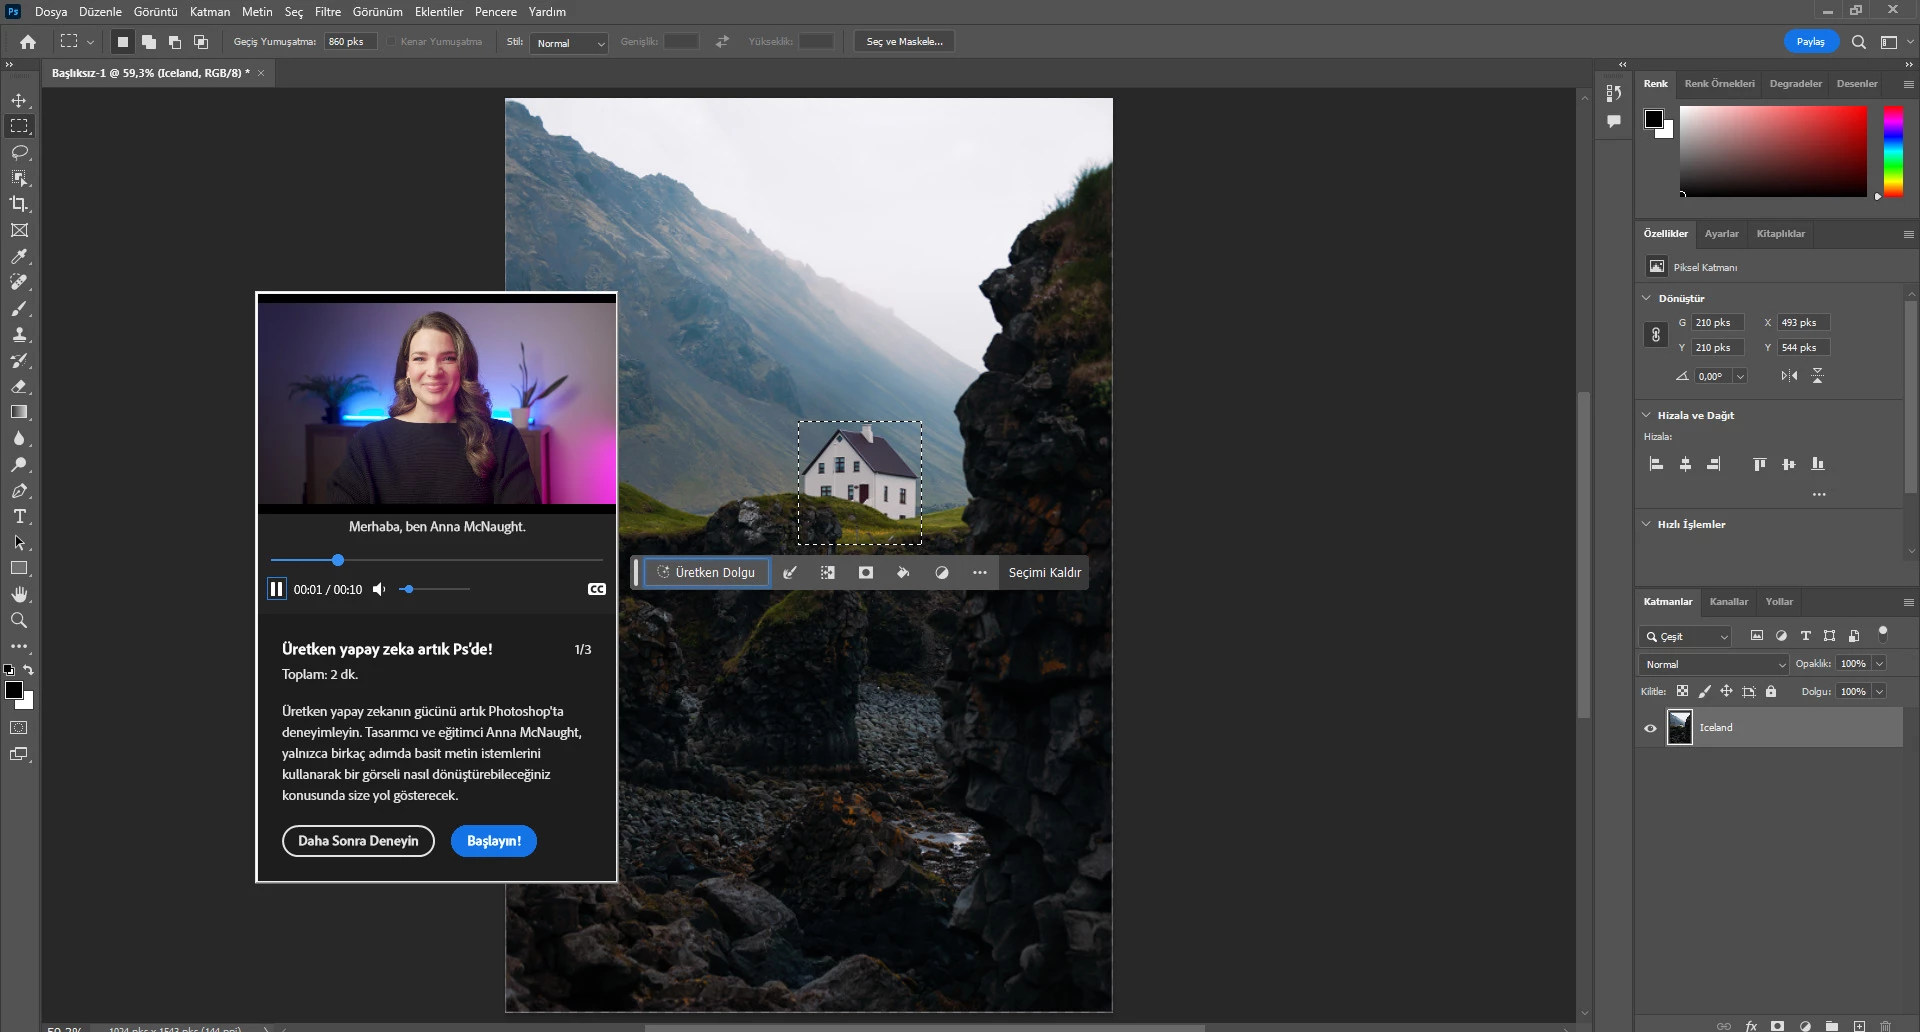Toggle the layer filter switch

1883,633
